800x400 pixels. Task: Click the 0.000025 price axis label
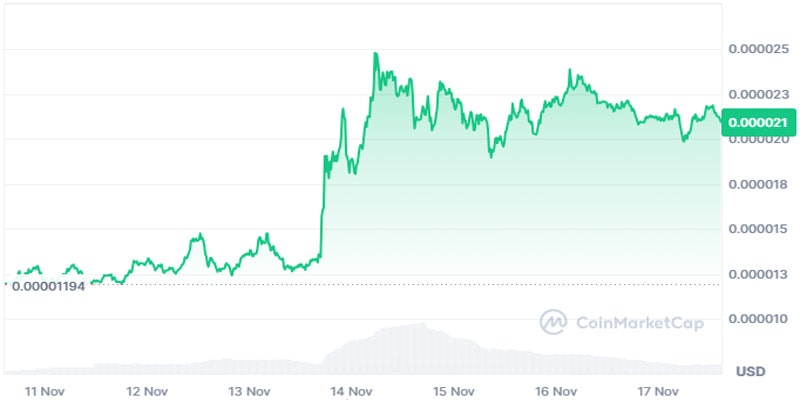pos(759,49)
